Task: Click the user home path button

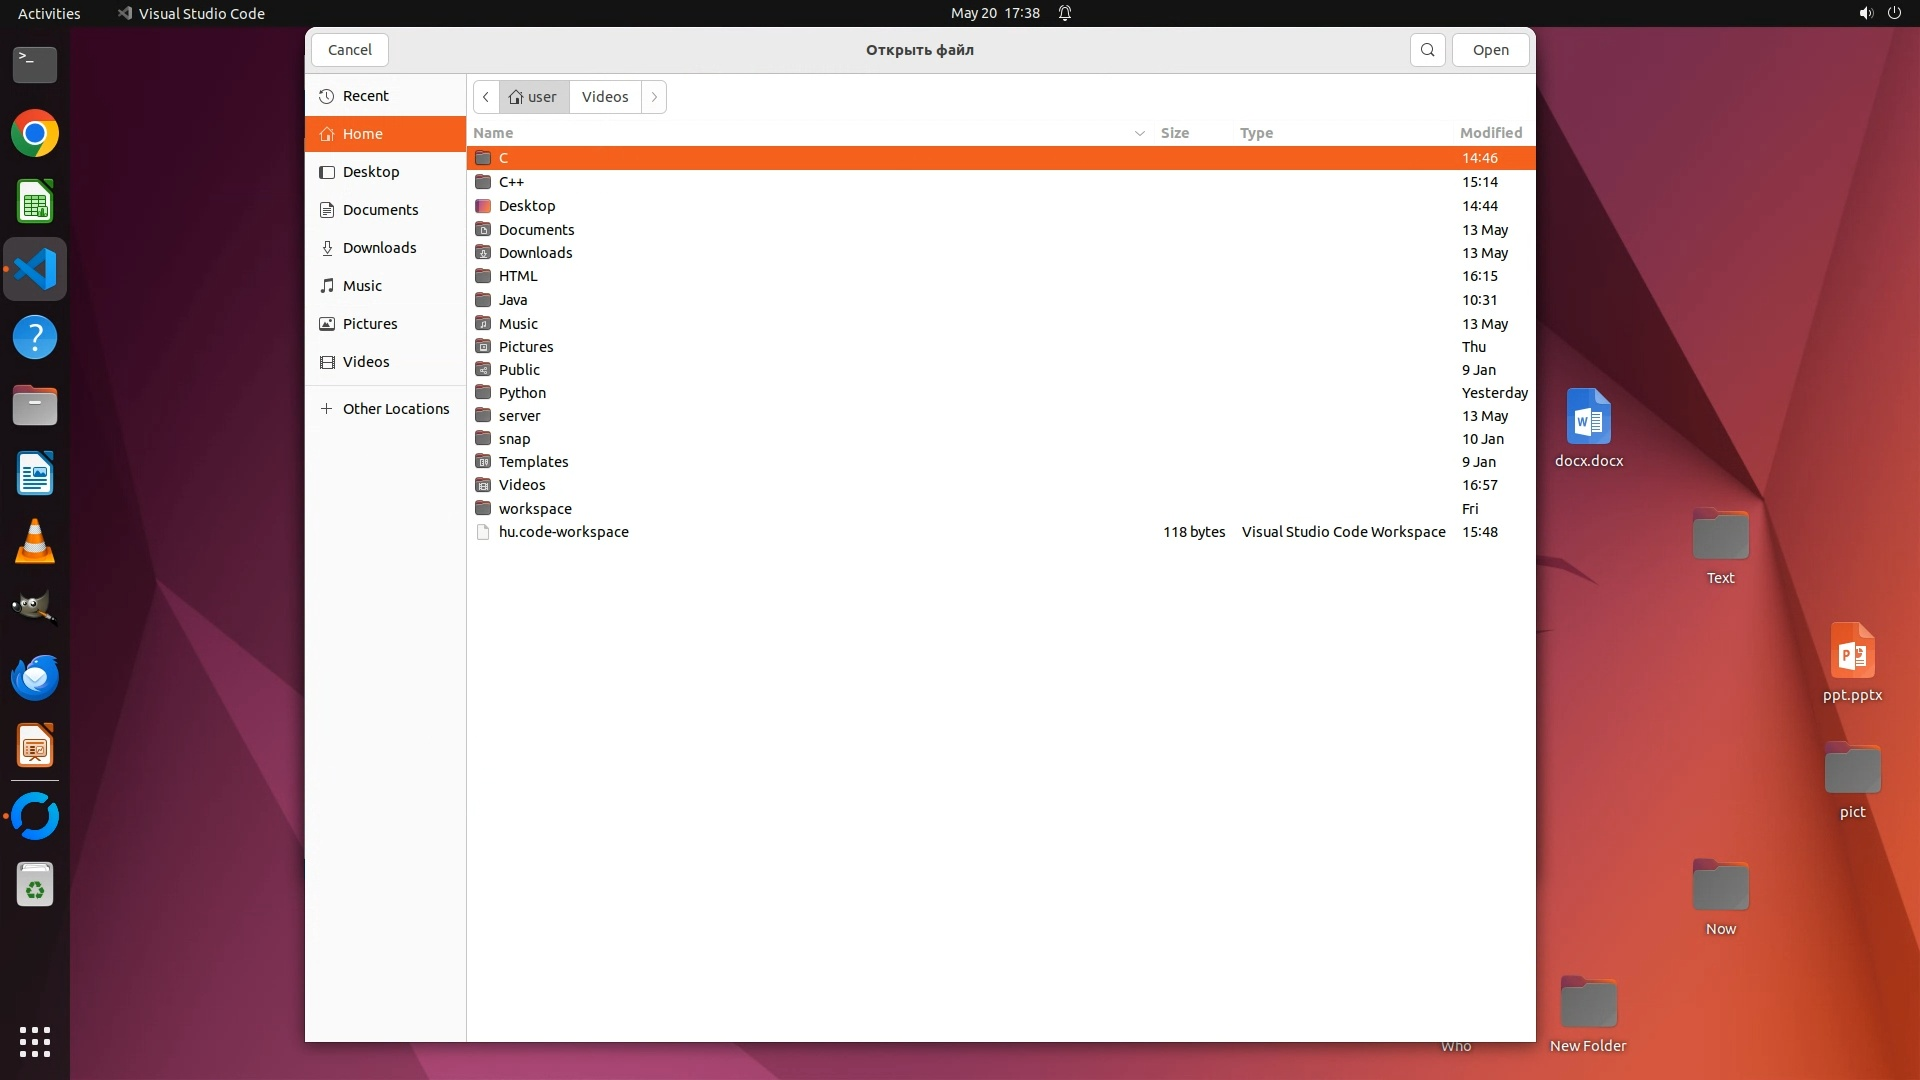Action: [533, 97]
